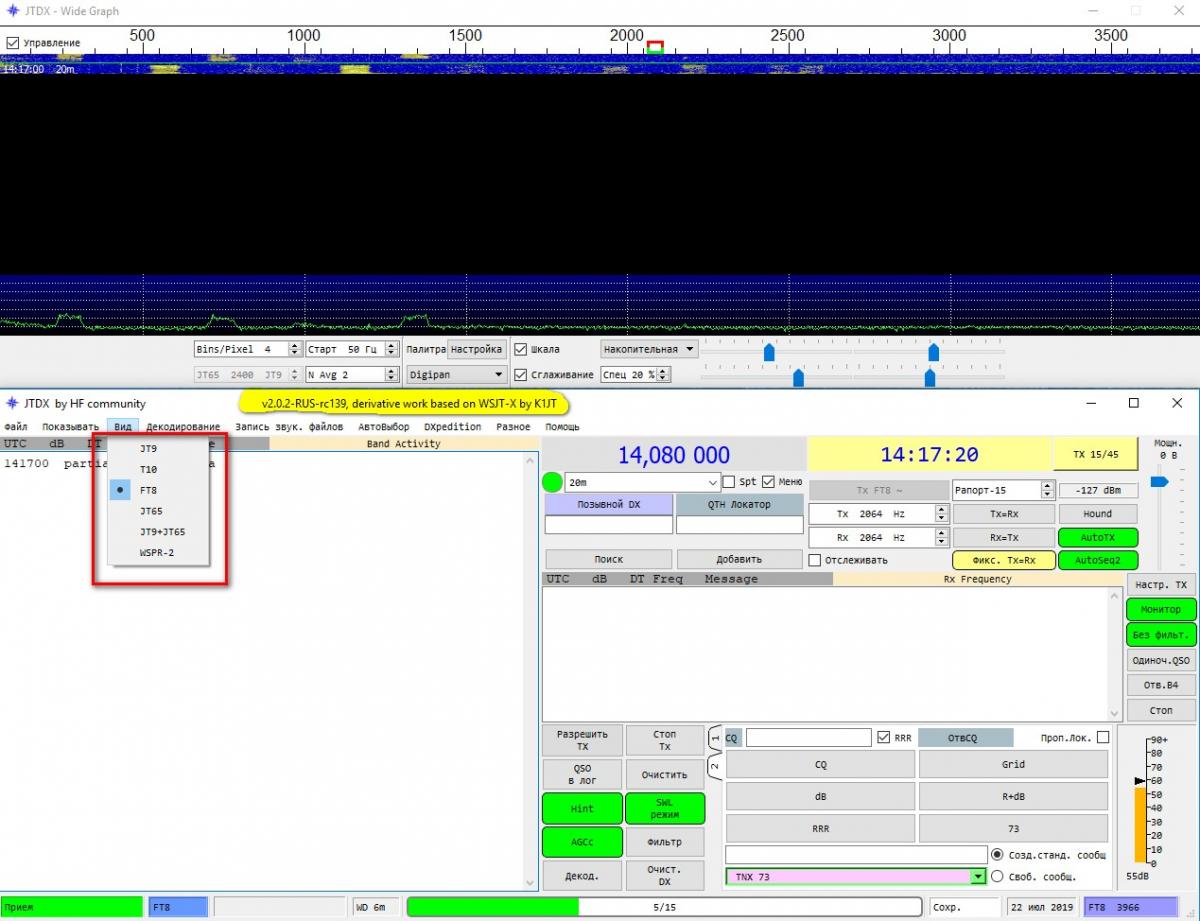The height and width of the screenshot is (921, 1200).
Task: Toggle the Управление checkbox in Wide Graph
Action: tap(13, 43)
